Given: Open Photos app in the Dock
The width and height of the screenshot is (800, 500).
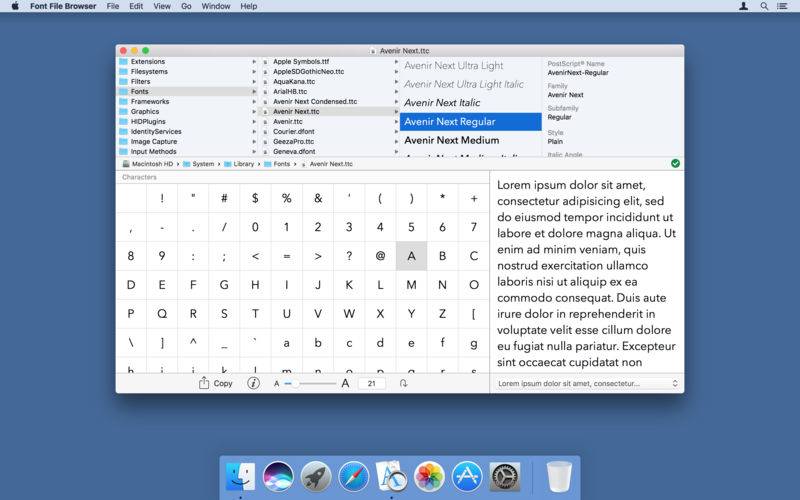Looking at the screenshot, I should (x=429, y=476).
